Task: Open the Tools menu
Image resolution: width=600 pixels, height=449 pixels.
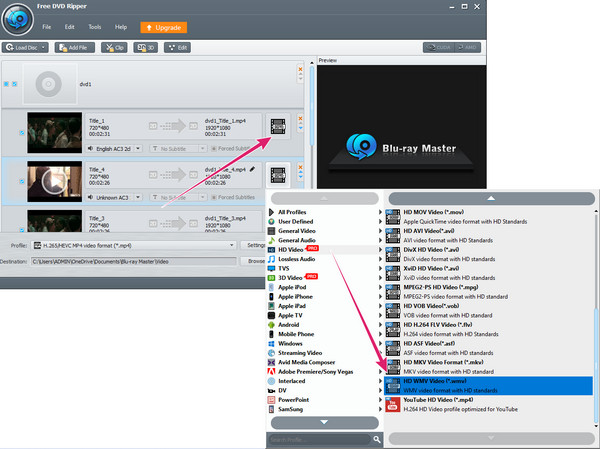Action: [95, 27]
